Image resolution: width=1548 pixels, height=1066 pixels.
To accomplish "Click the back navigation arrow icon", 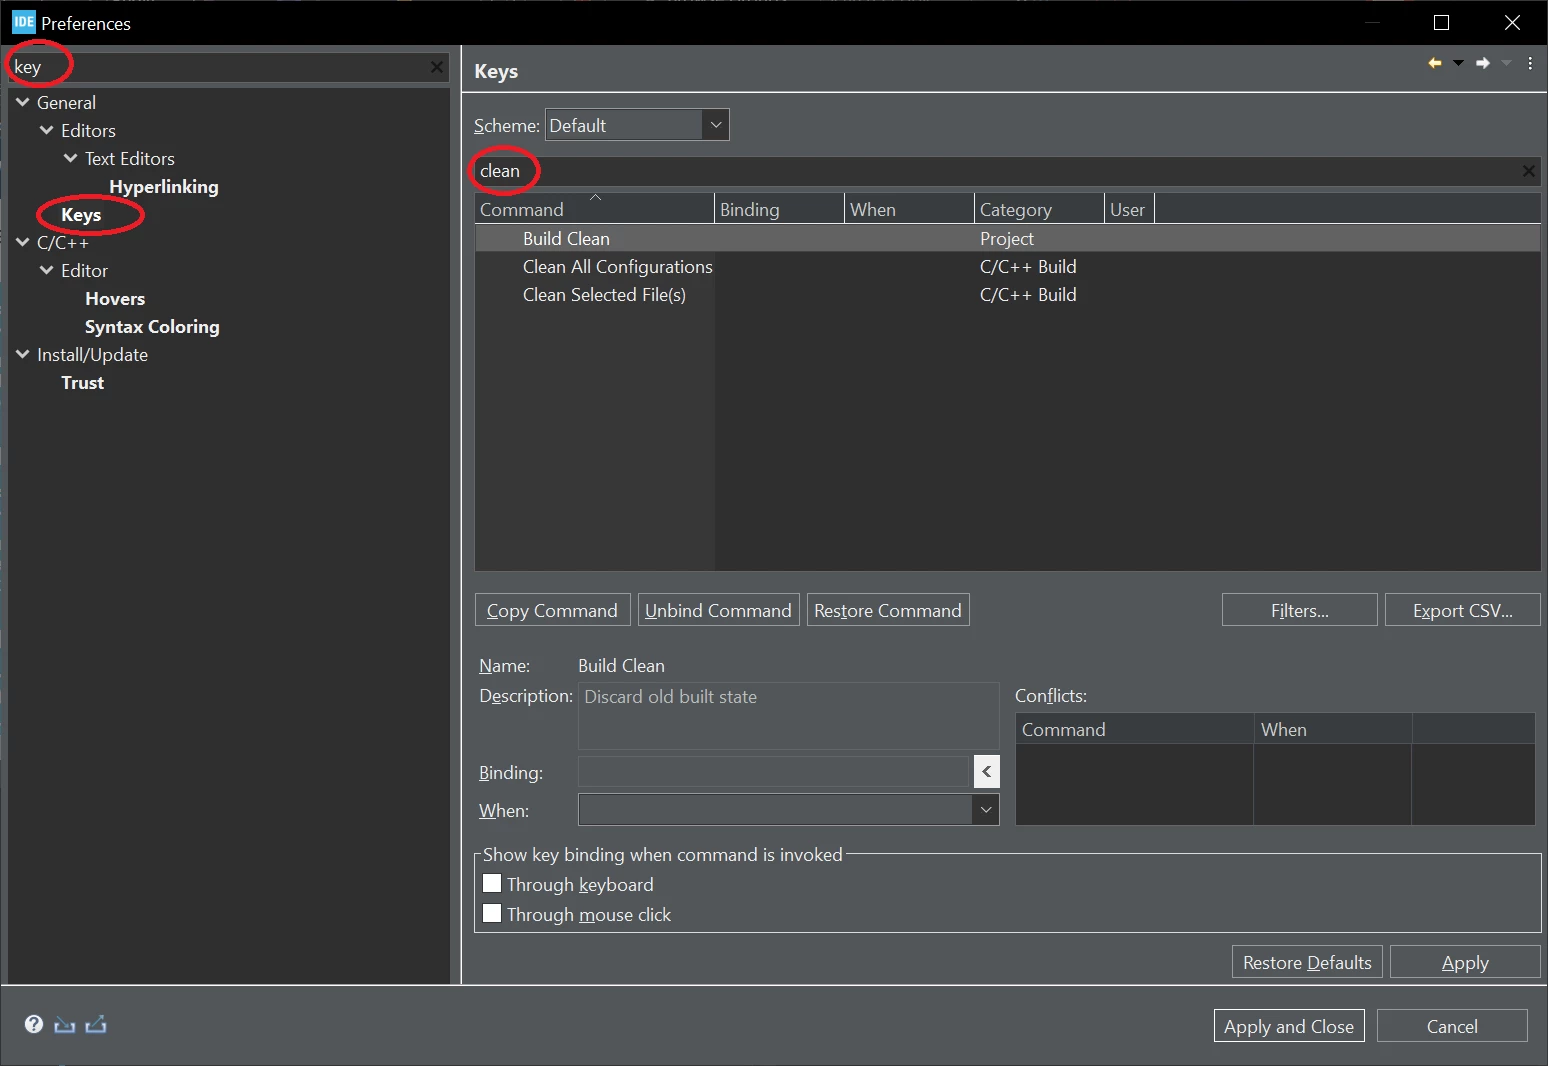I will coord(1435,63).
